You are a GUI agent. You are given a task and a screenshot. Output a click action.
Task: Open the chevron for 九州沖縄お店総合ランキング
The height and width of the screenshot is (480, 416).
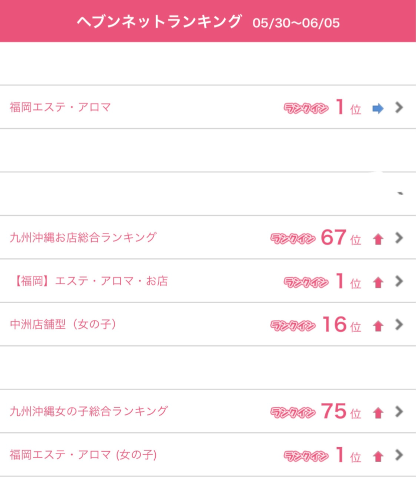coord(399,238)
